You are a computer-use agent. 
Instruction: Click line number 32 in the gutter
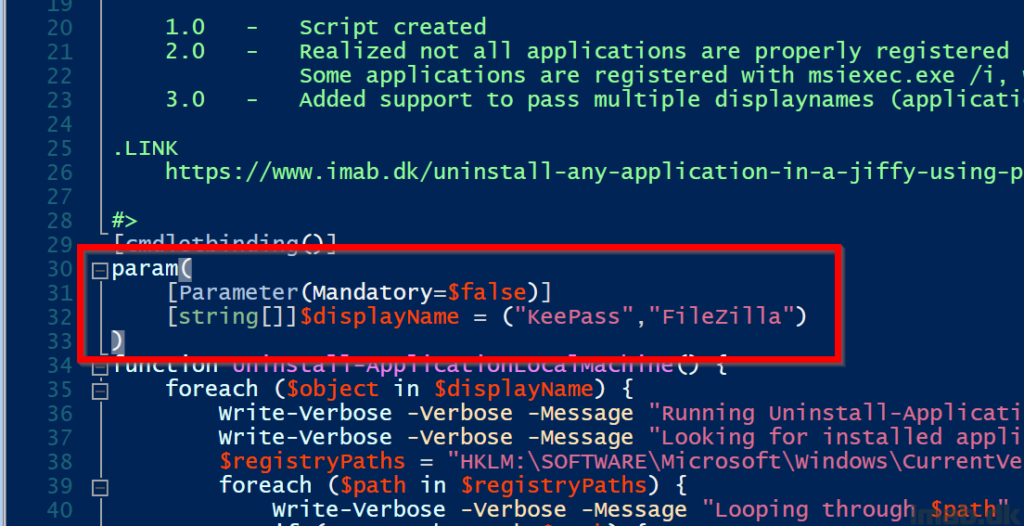point(59,317)
